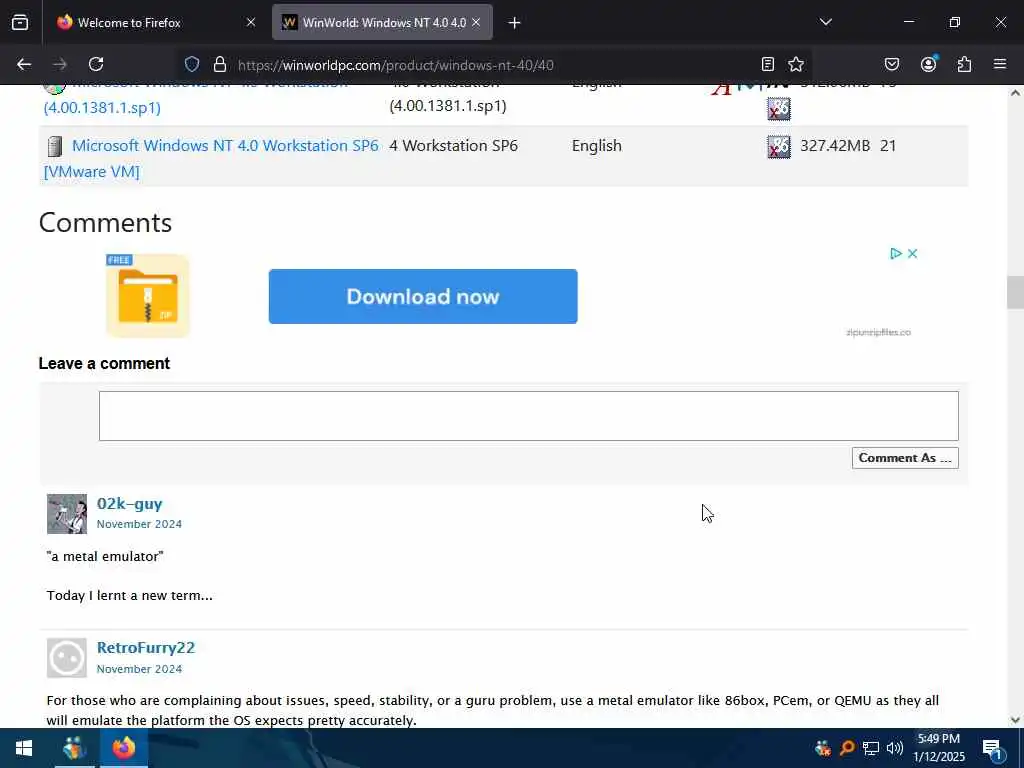
Task: Click the Download now ad button
Action: [x=423, y=296]
